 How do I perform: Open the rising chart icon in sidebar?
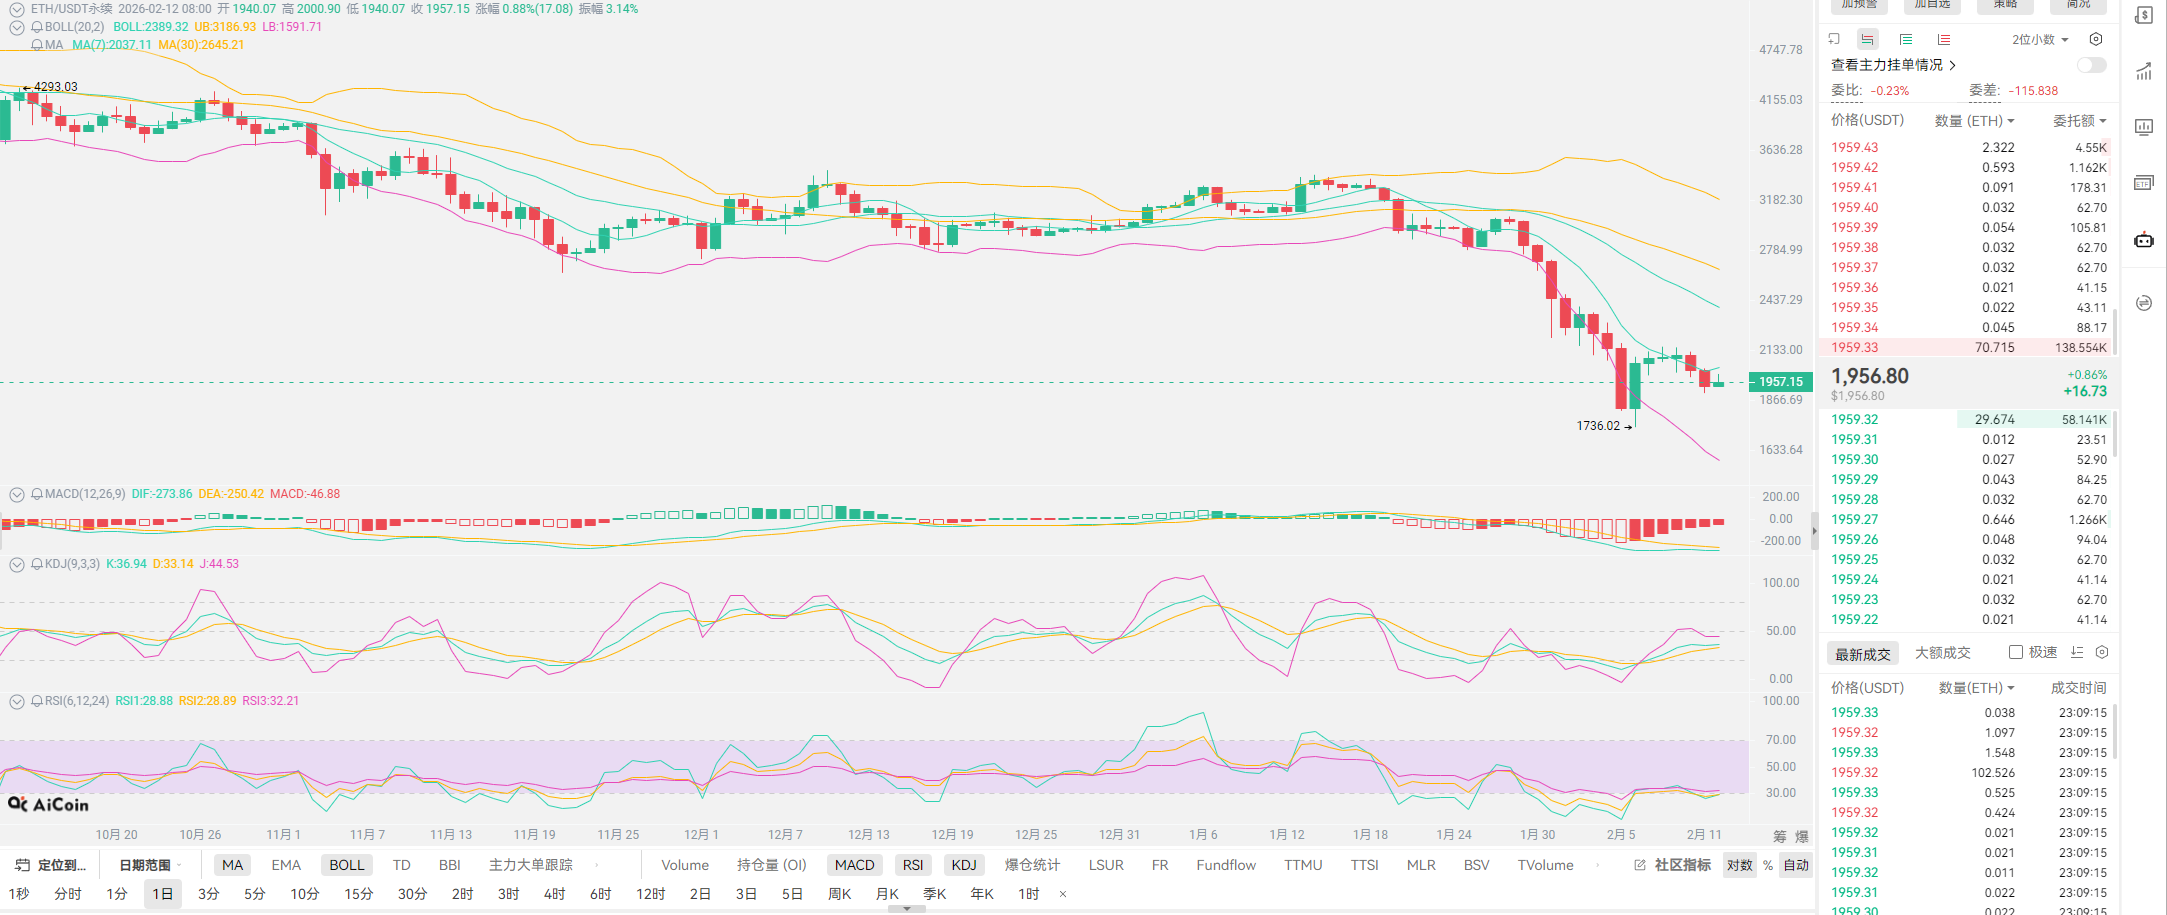(2144, 72)
